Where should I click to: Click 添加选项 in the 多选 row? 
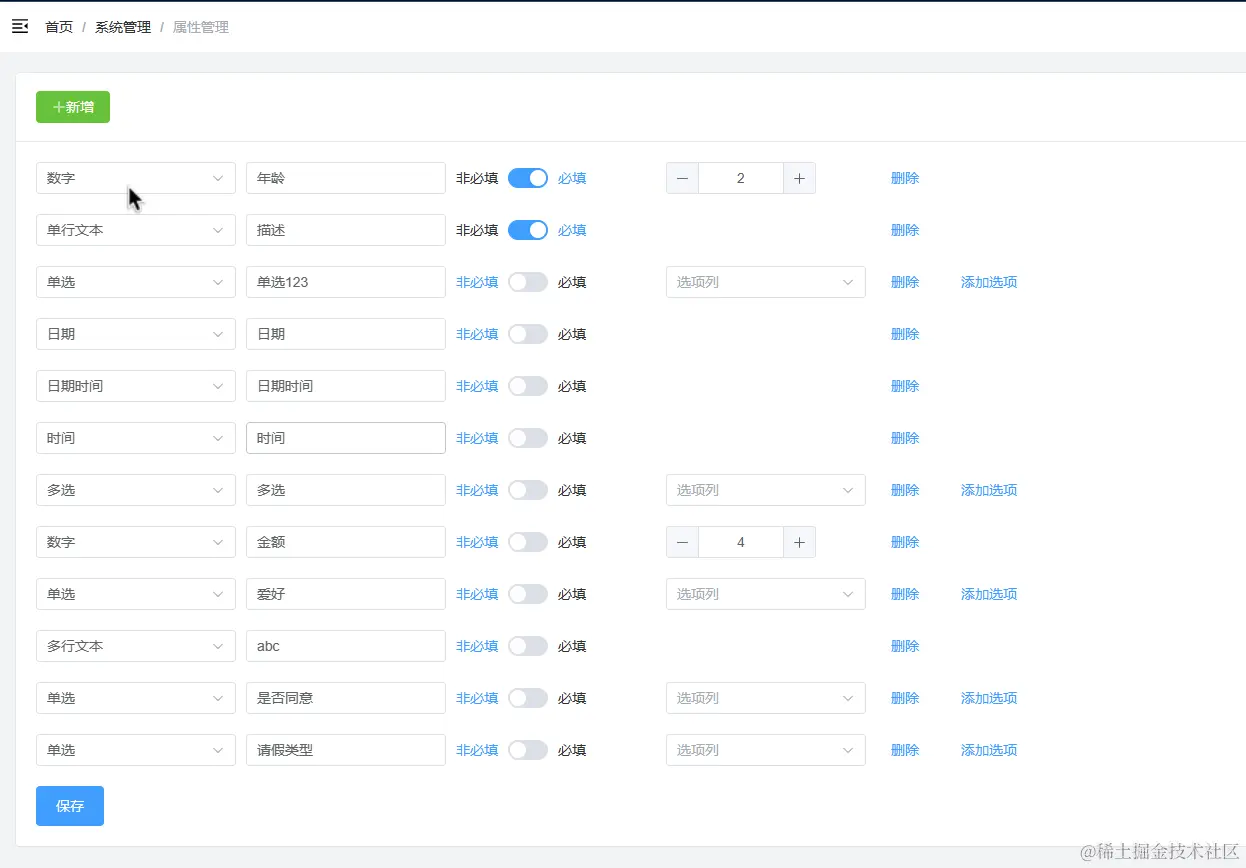tap(989, 490)
